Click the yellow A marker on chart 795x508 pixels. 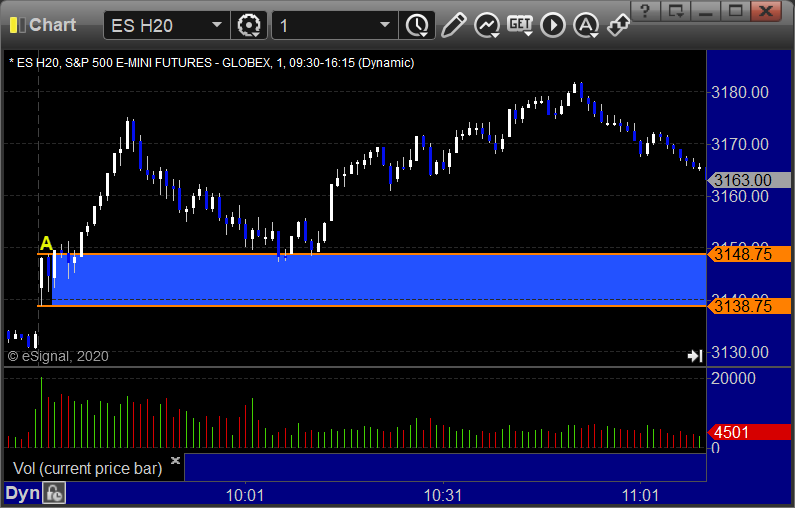tap(46, 243)
